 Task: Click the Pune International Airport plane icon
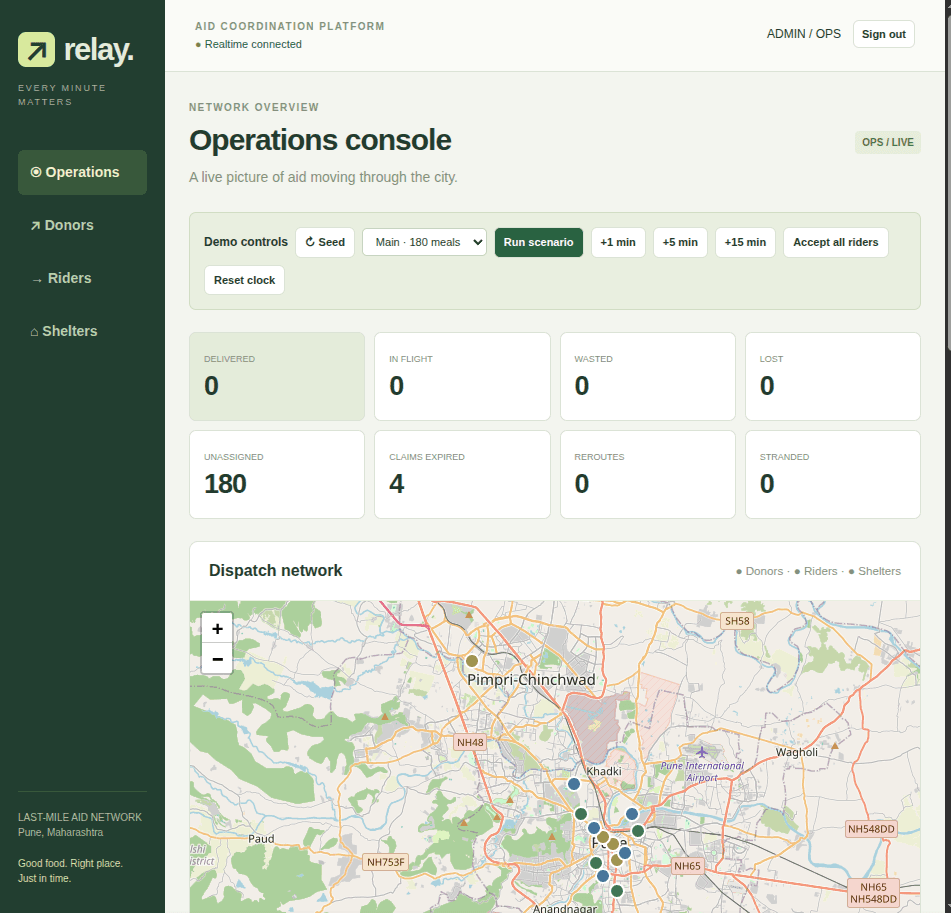point(702,752)
